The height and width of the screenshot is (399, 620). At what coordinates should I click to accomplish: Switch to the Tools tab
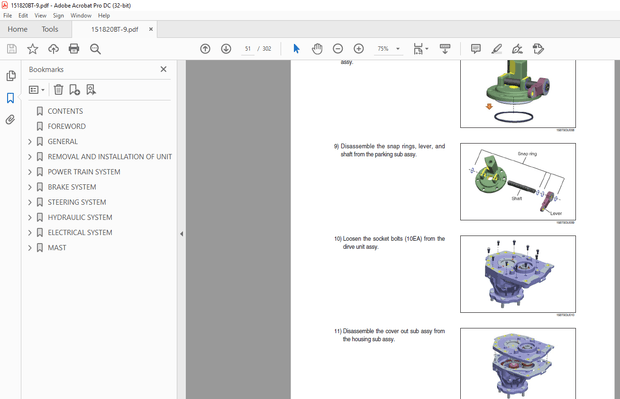coord(50,29)
